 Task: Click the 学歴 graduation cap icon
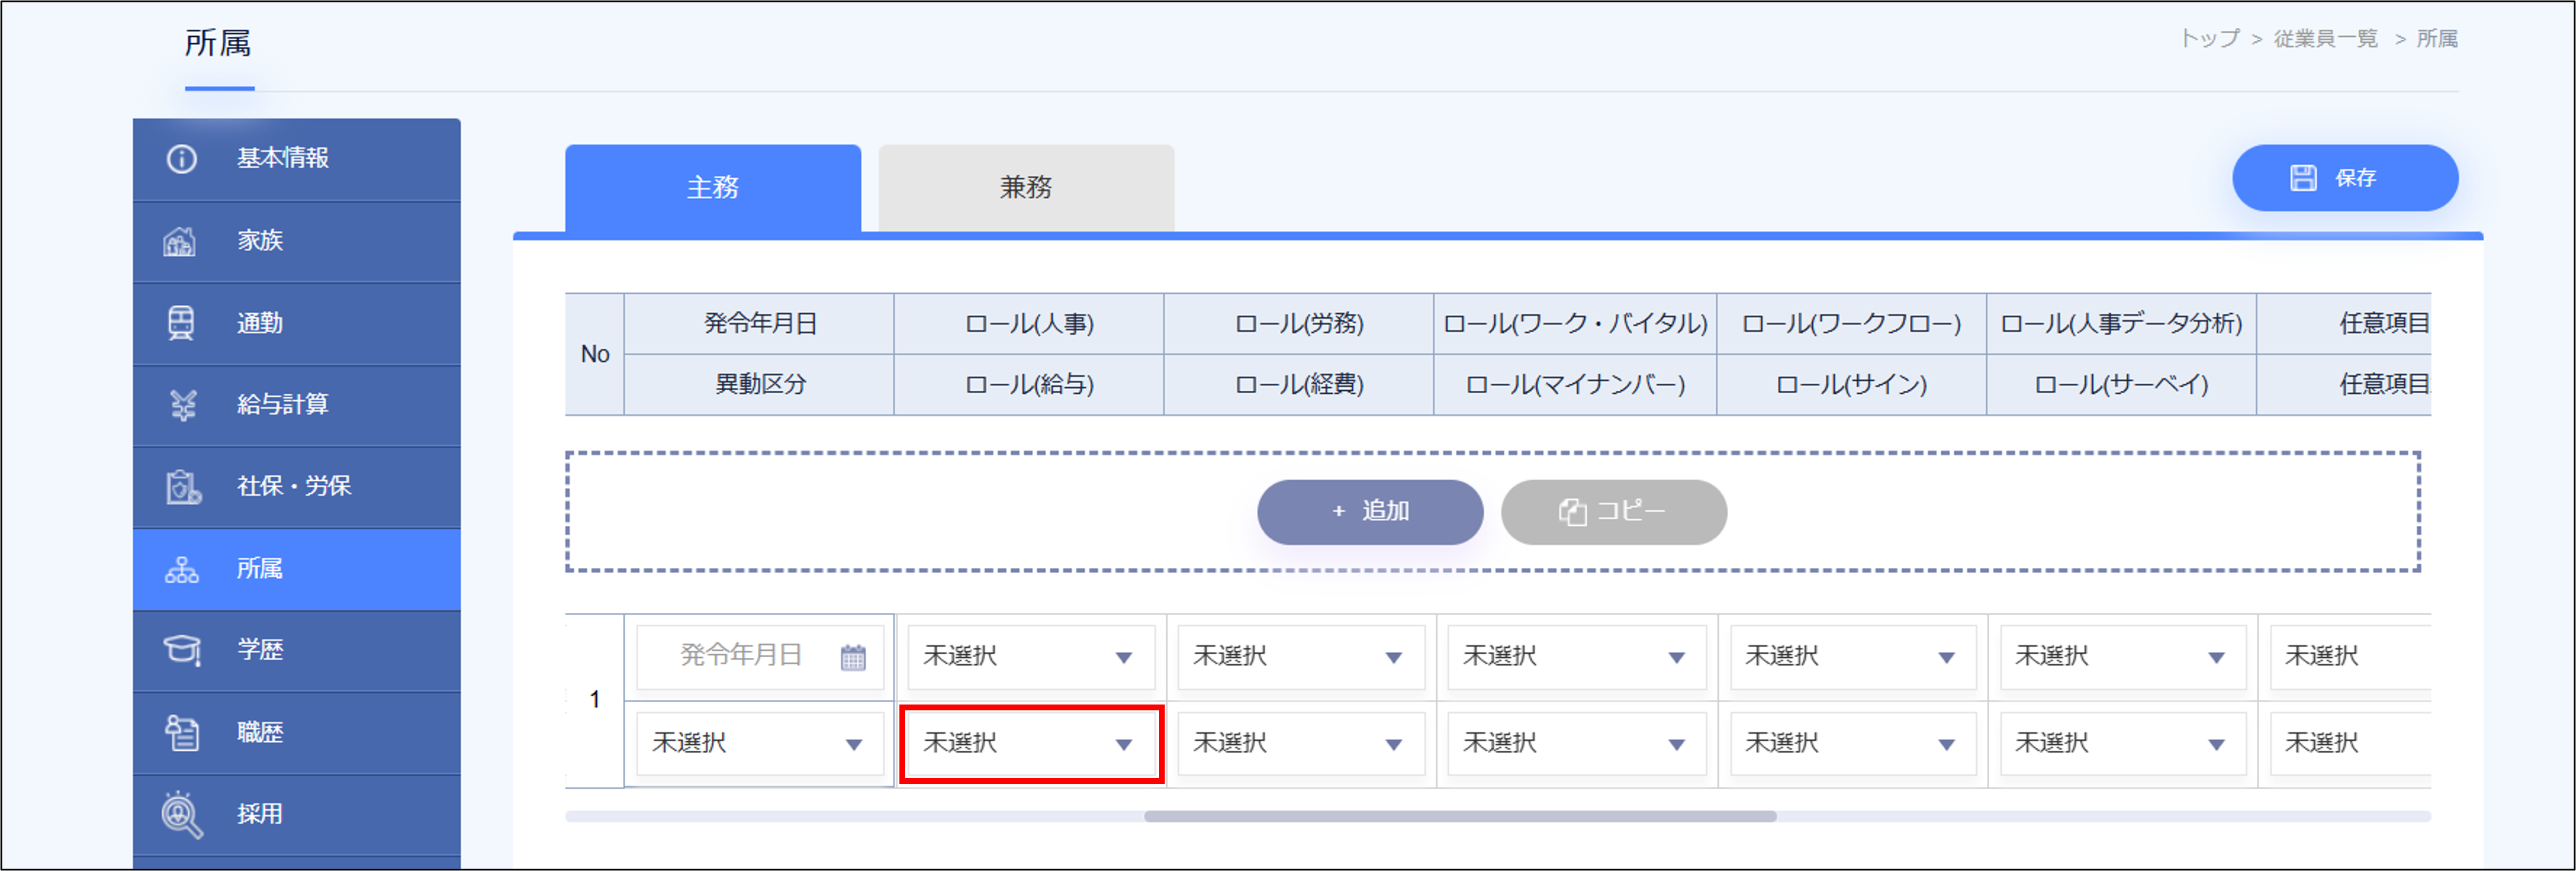[182, 650]
